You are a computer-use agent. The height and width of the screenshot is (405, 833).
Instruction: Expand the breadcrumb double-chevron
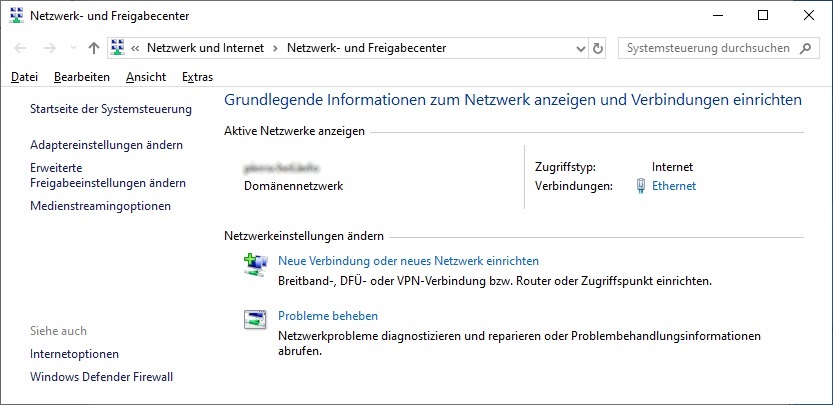click(x=135, y=48)
